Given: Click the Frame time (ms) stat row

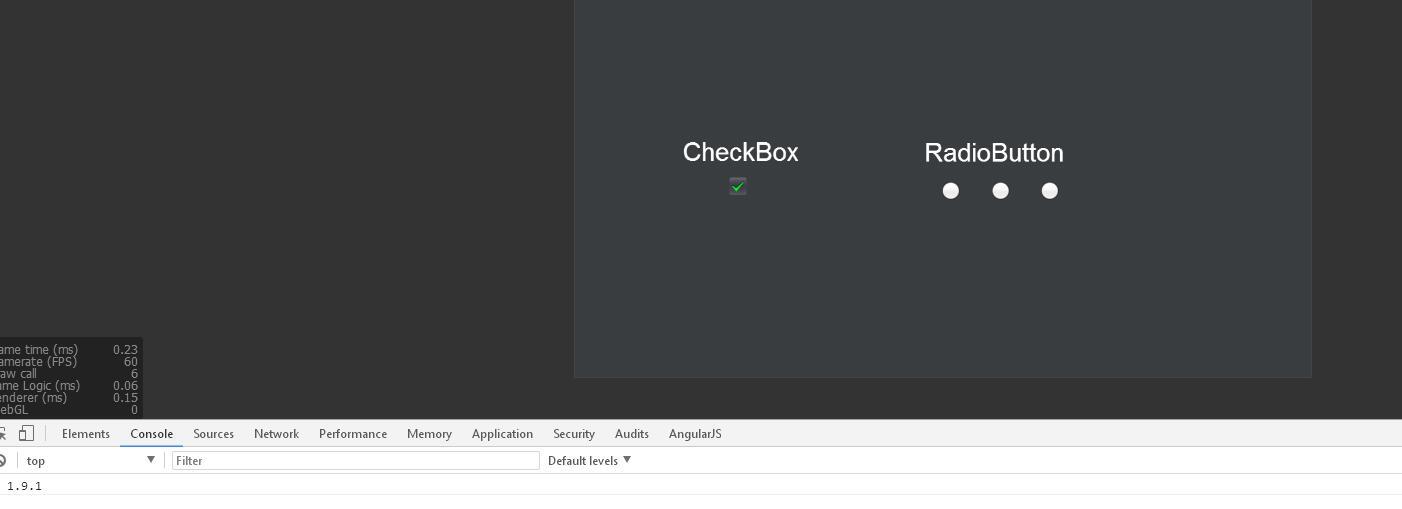Looking at the screenshot, I should pos(69,350).
